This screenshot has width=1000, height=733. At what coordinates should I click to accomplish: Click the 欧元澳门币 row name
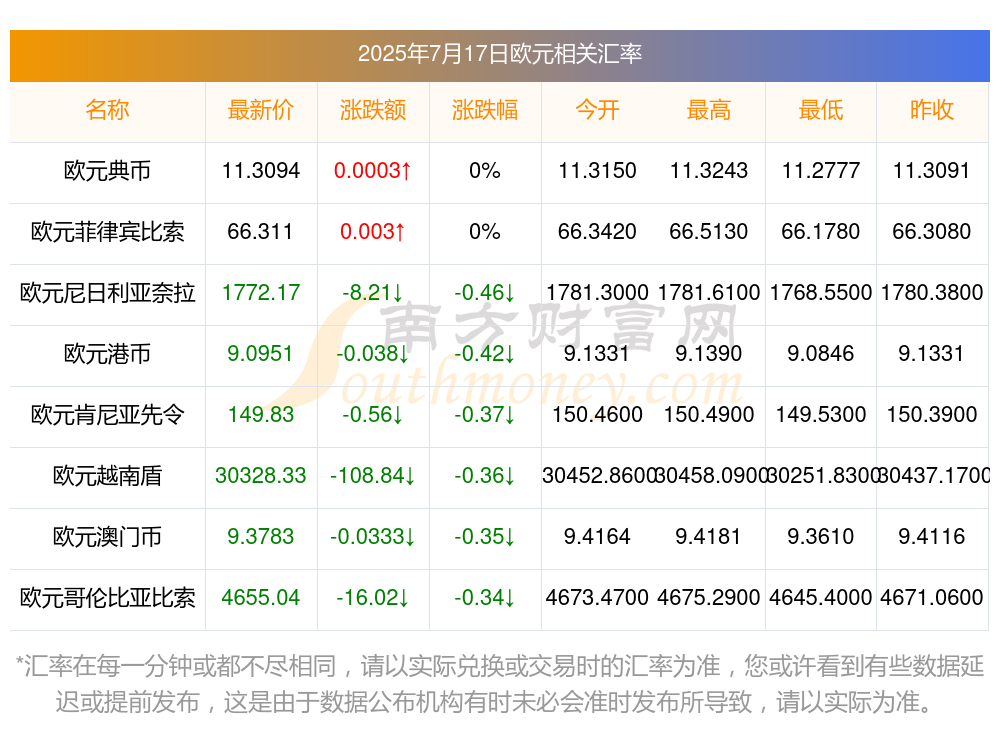pos(107,537)
